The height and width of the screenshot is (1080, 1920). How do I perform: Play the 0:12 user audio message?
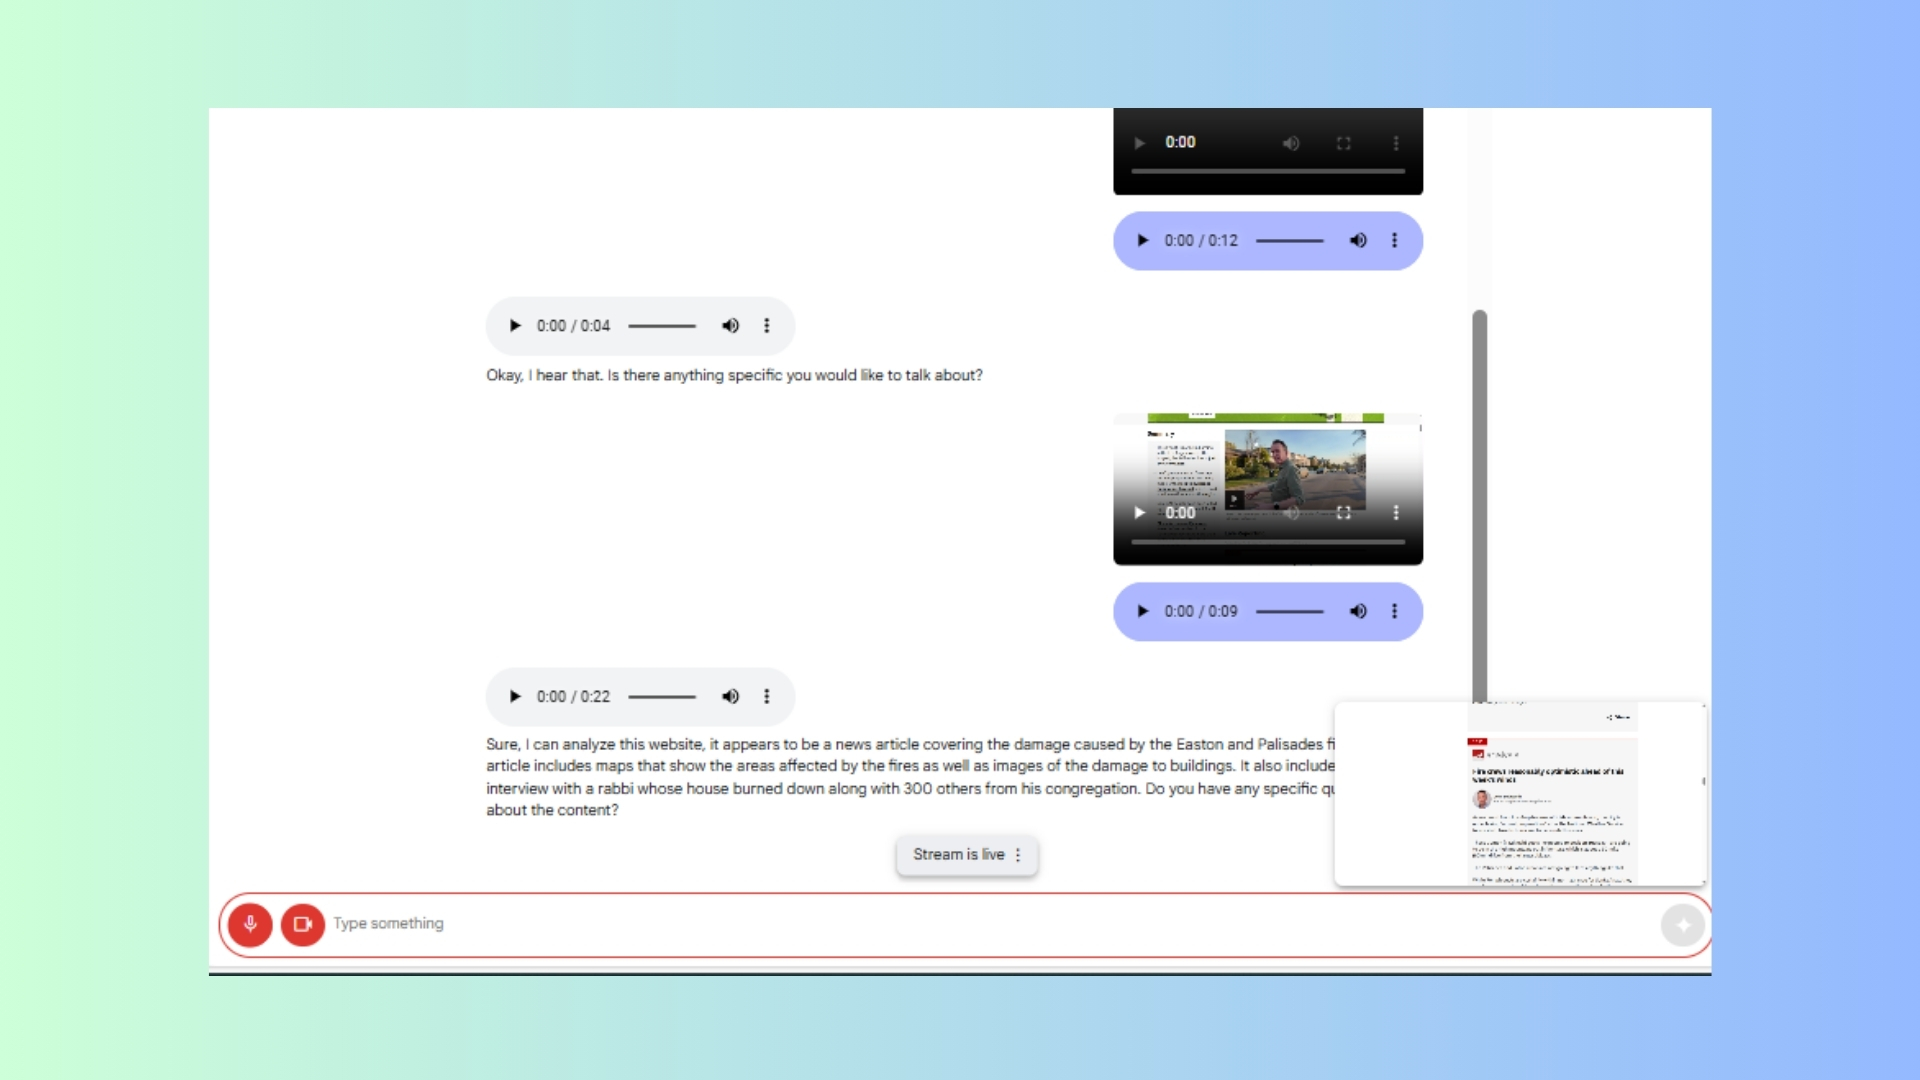pos(1143,241)
